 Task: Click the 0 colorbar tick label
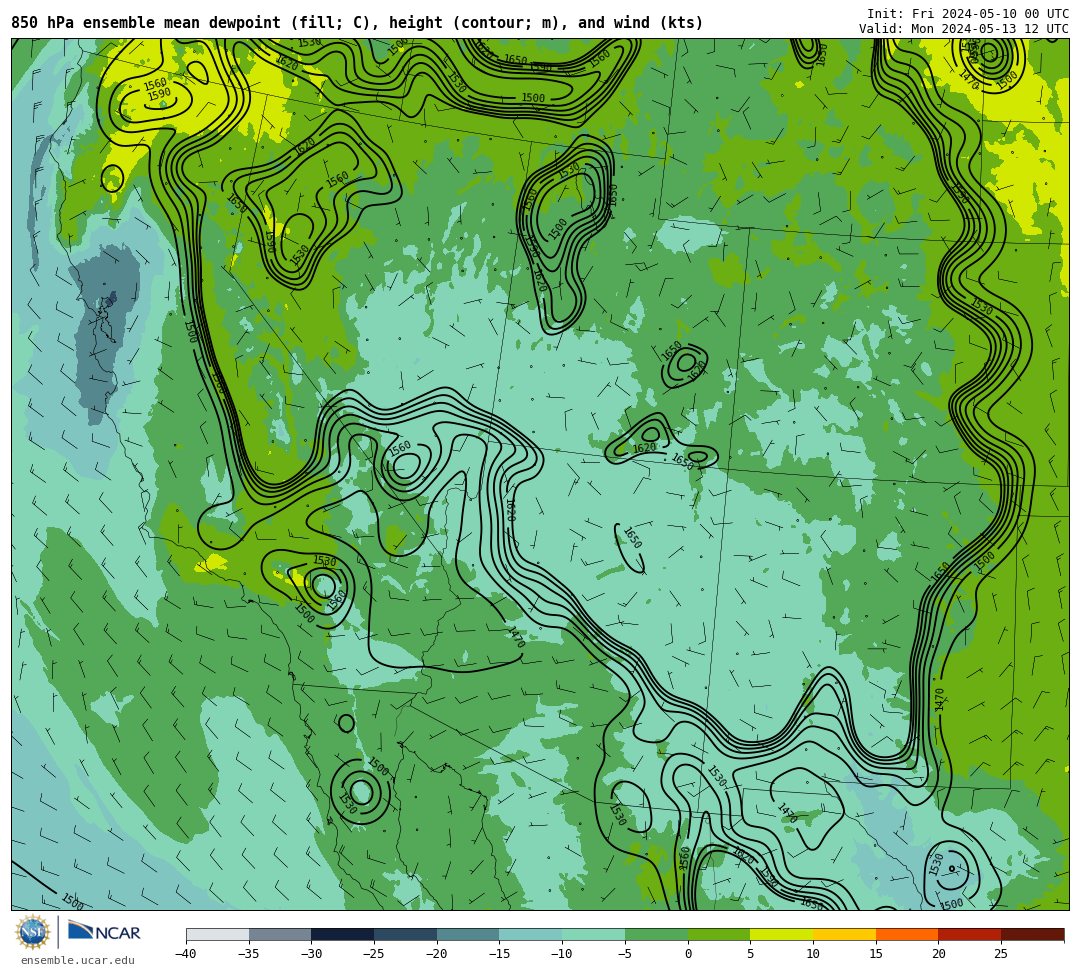tap(688, 954)
